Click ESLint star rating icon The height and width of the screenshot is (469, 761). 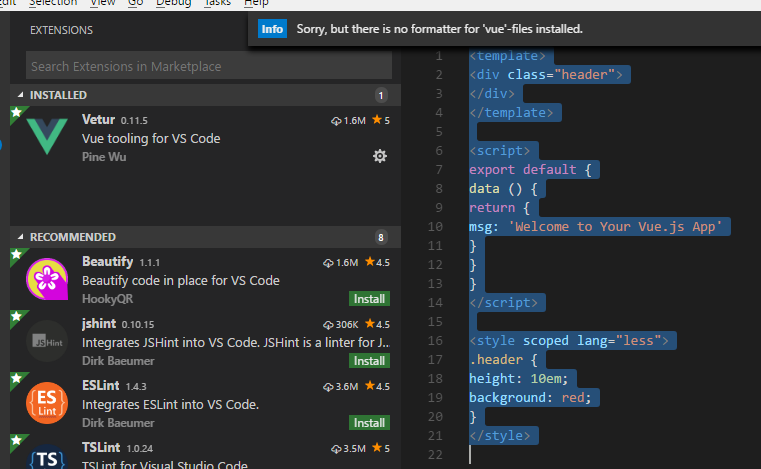(370, 385)
